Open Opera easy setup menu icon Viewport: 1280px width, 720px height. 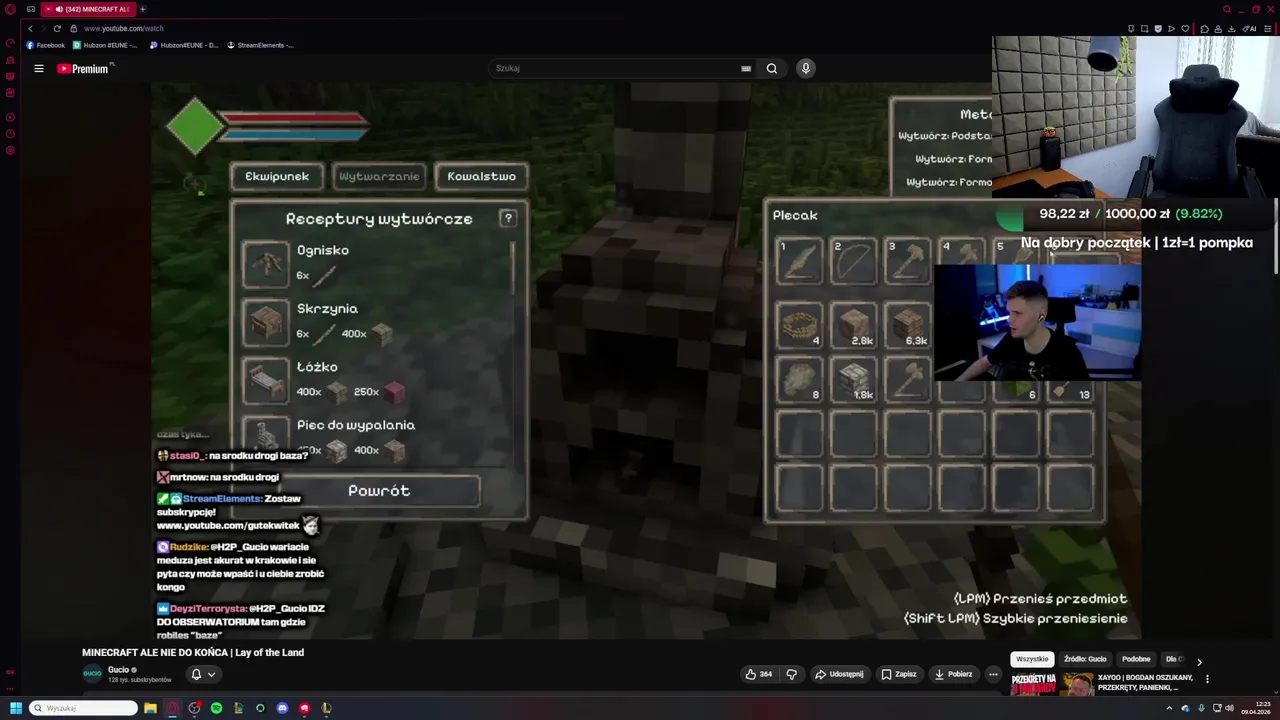click(x=1268, y=28)
